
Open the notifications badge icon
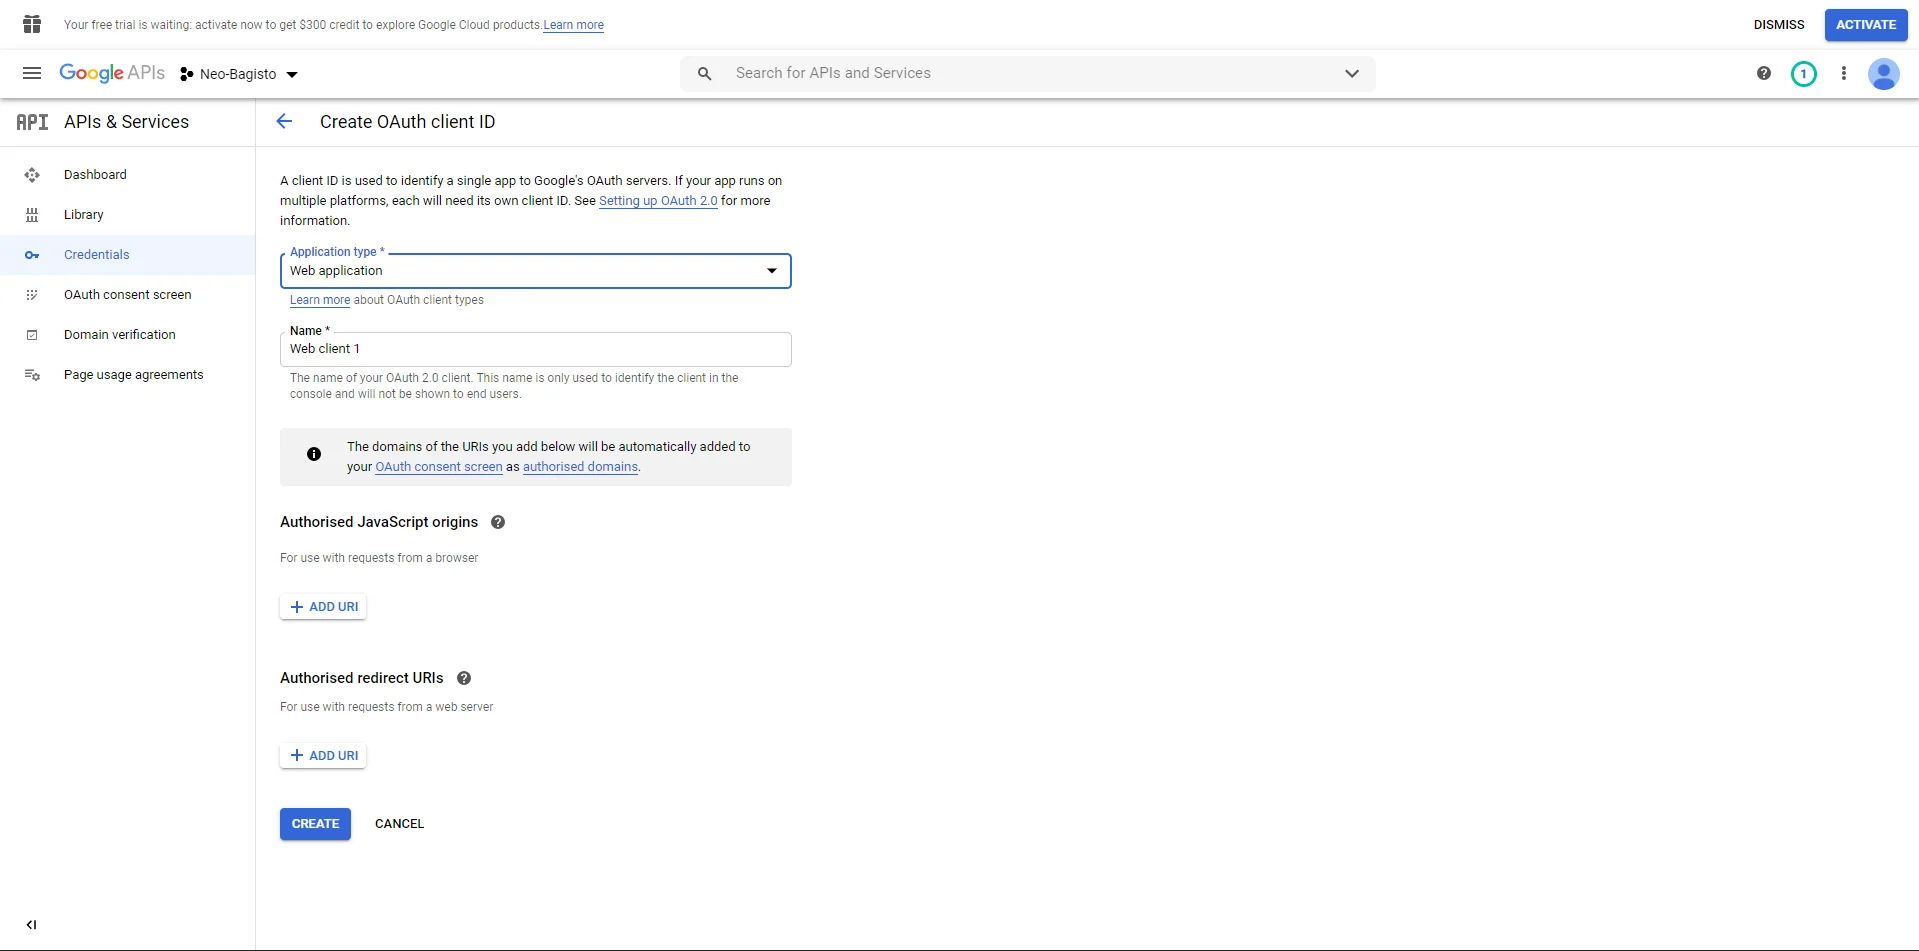point(1803,73)
